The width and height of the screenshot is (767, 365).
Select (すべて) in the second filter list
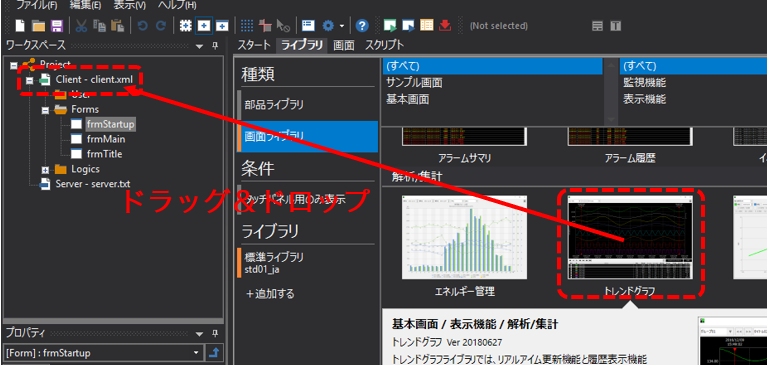tap(693, 66)
